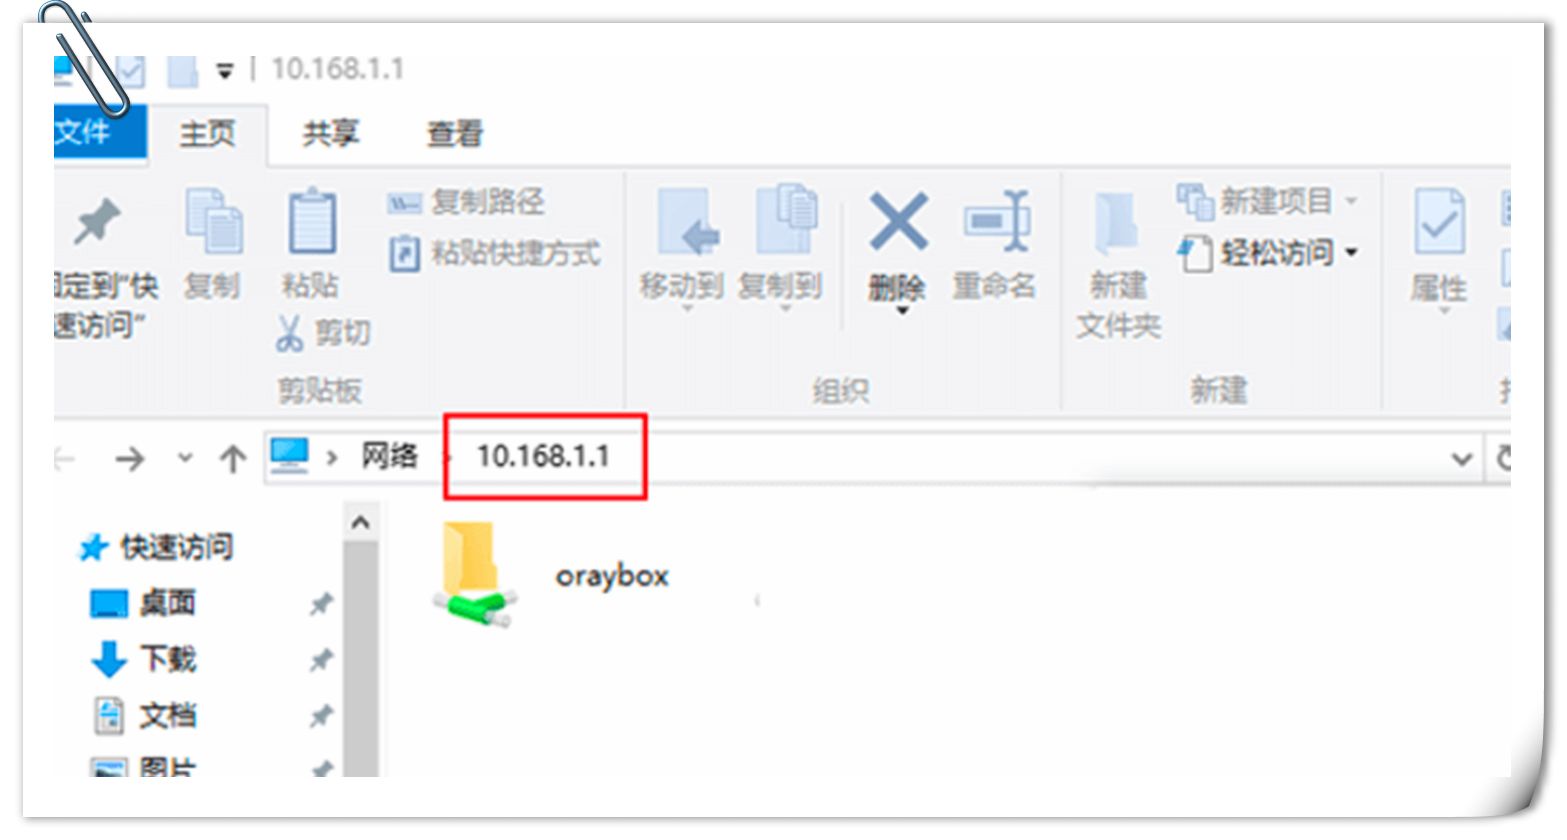Click the Move to icon

[x=687, y=221]
